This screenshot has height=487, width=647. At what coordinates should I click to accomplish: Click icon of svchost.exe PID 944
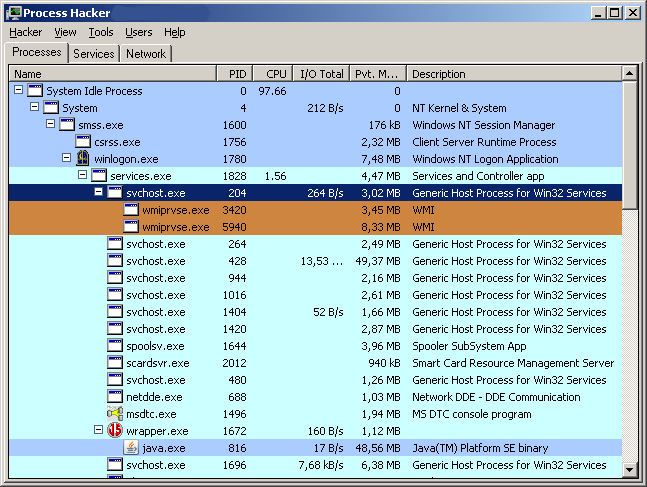(115, 277)
